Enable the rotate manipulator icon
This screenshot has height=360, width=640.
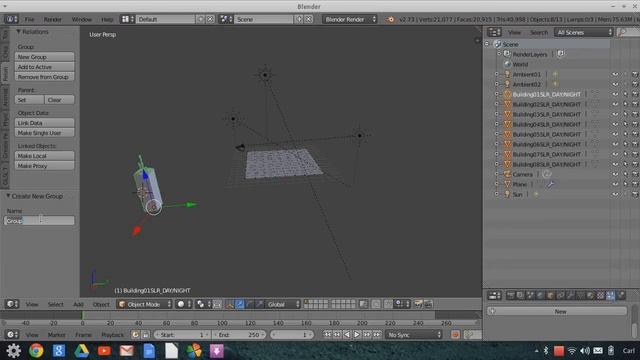pyautogui.click(x=249, y=304)
